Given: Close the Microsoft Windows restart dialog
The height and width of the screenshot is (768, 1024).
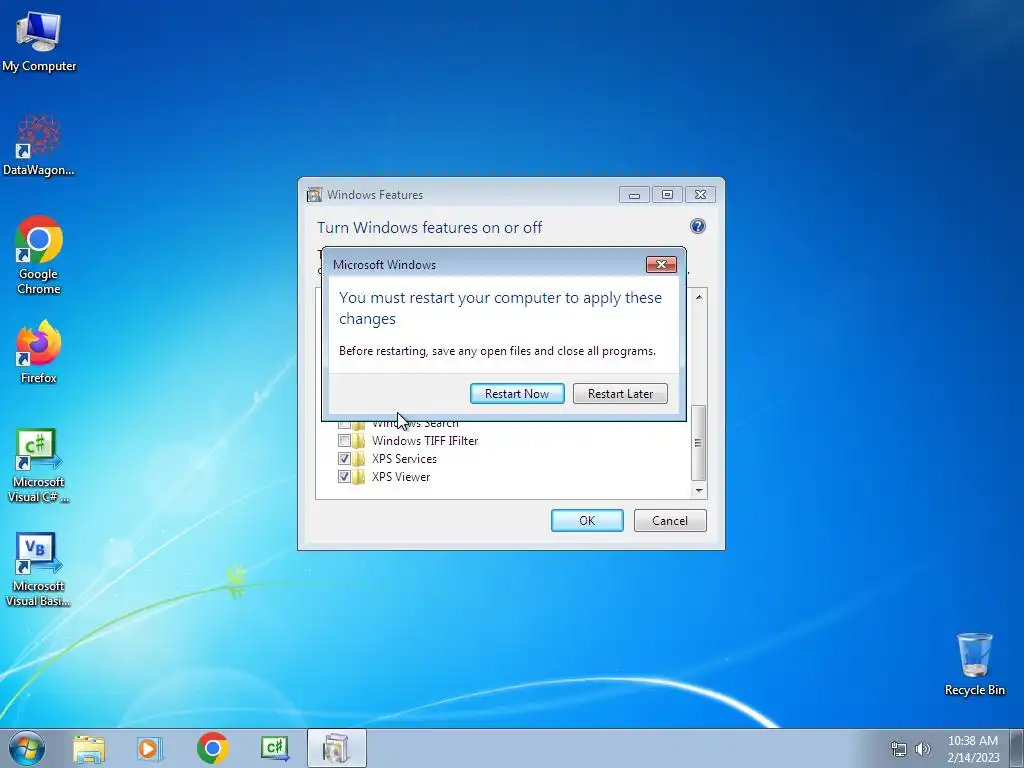Looking at the screenshot, I should [661, 264].
